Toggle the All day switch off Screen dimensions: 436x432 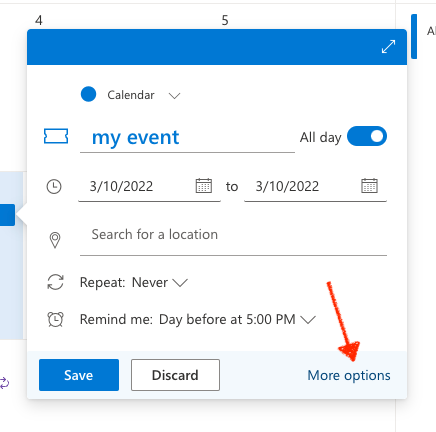click(367, 136)
